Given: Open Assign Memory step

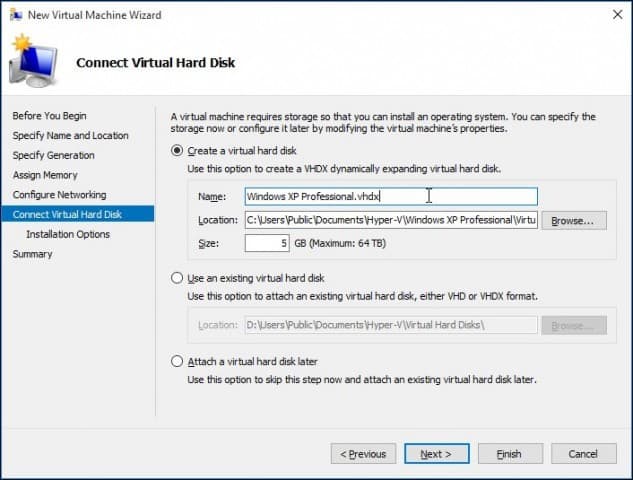Looking at the screenshot, I should 45,175.
